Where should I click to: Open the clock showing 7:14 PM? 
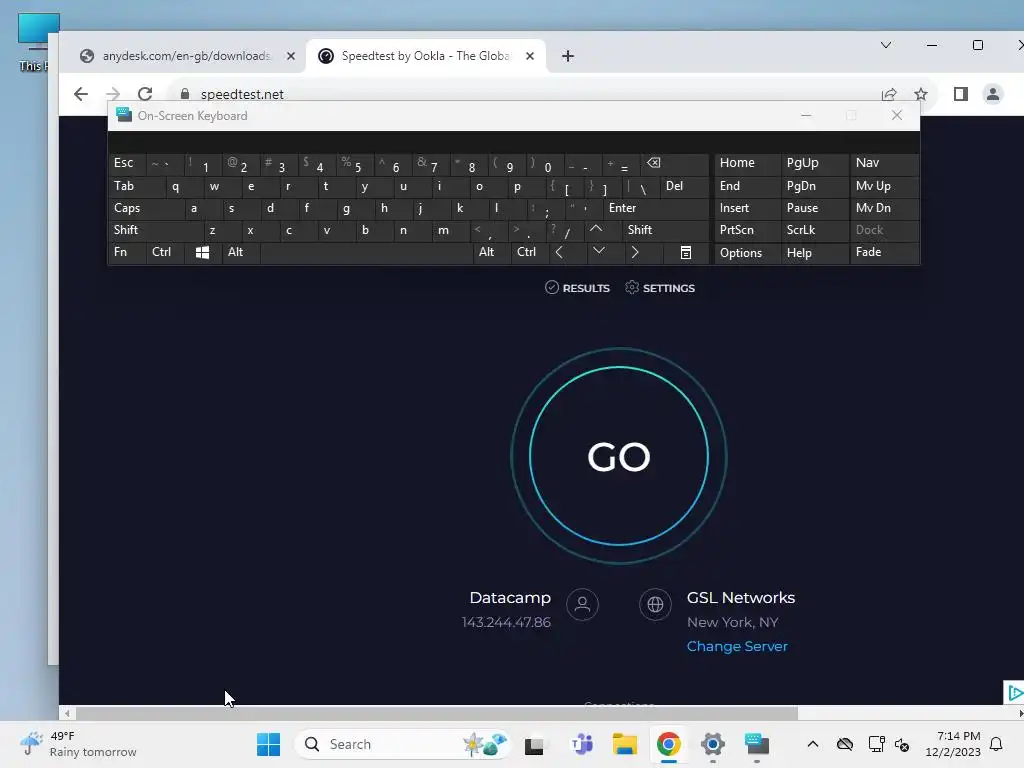(952, 744)
